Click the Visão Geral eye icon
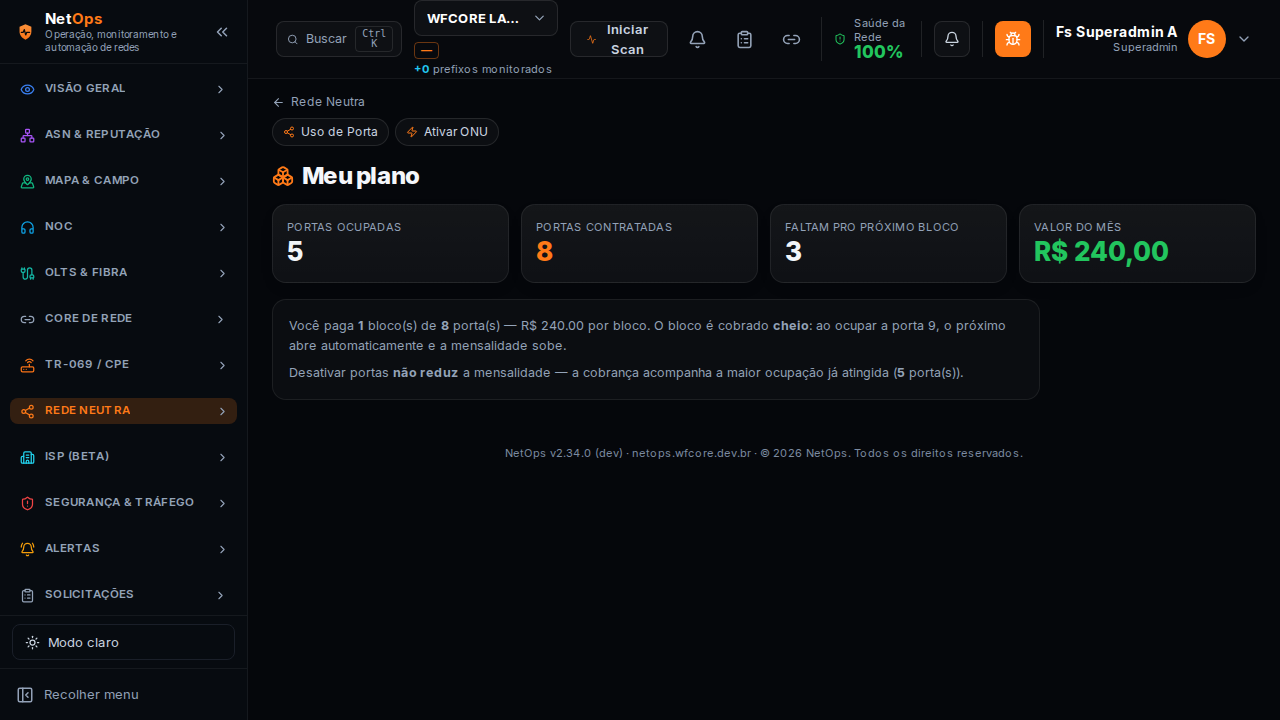Screen dimensions: 1280x720 point(28,89)
